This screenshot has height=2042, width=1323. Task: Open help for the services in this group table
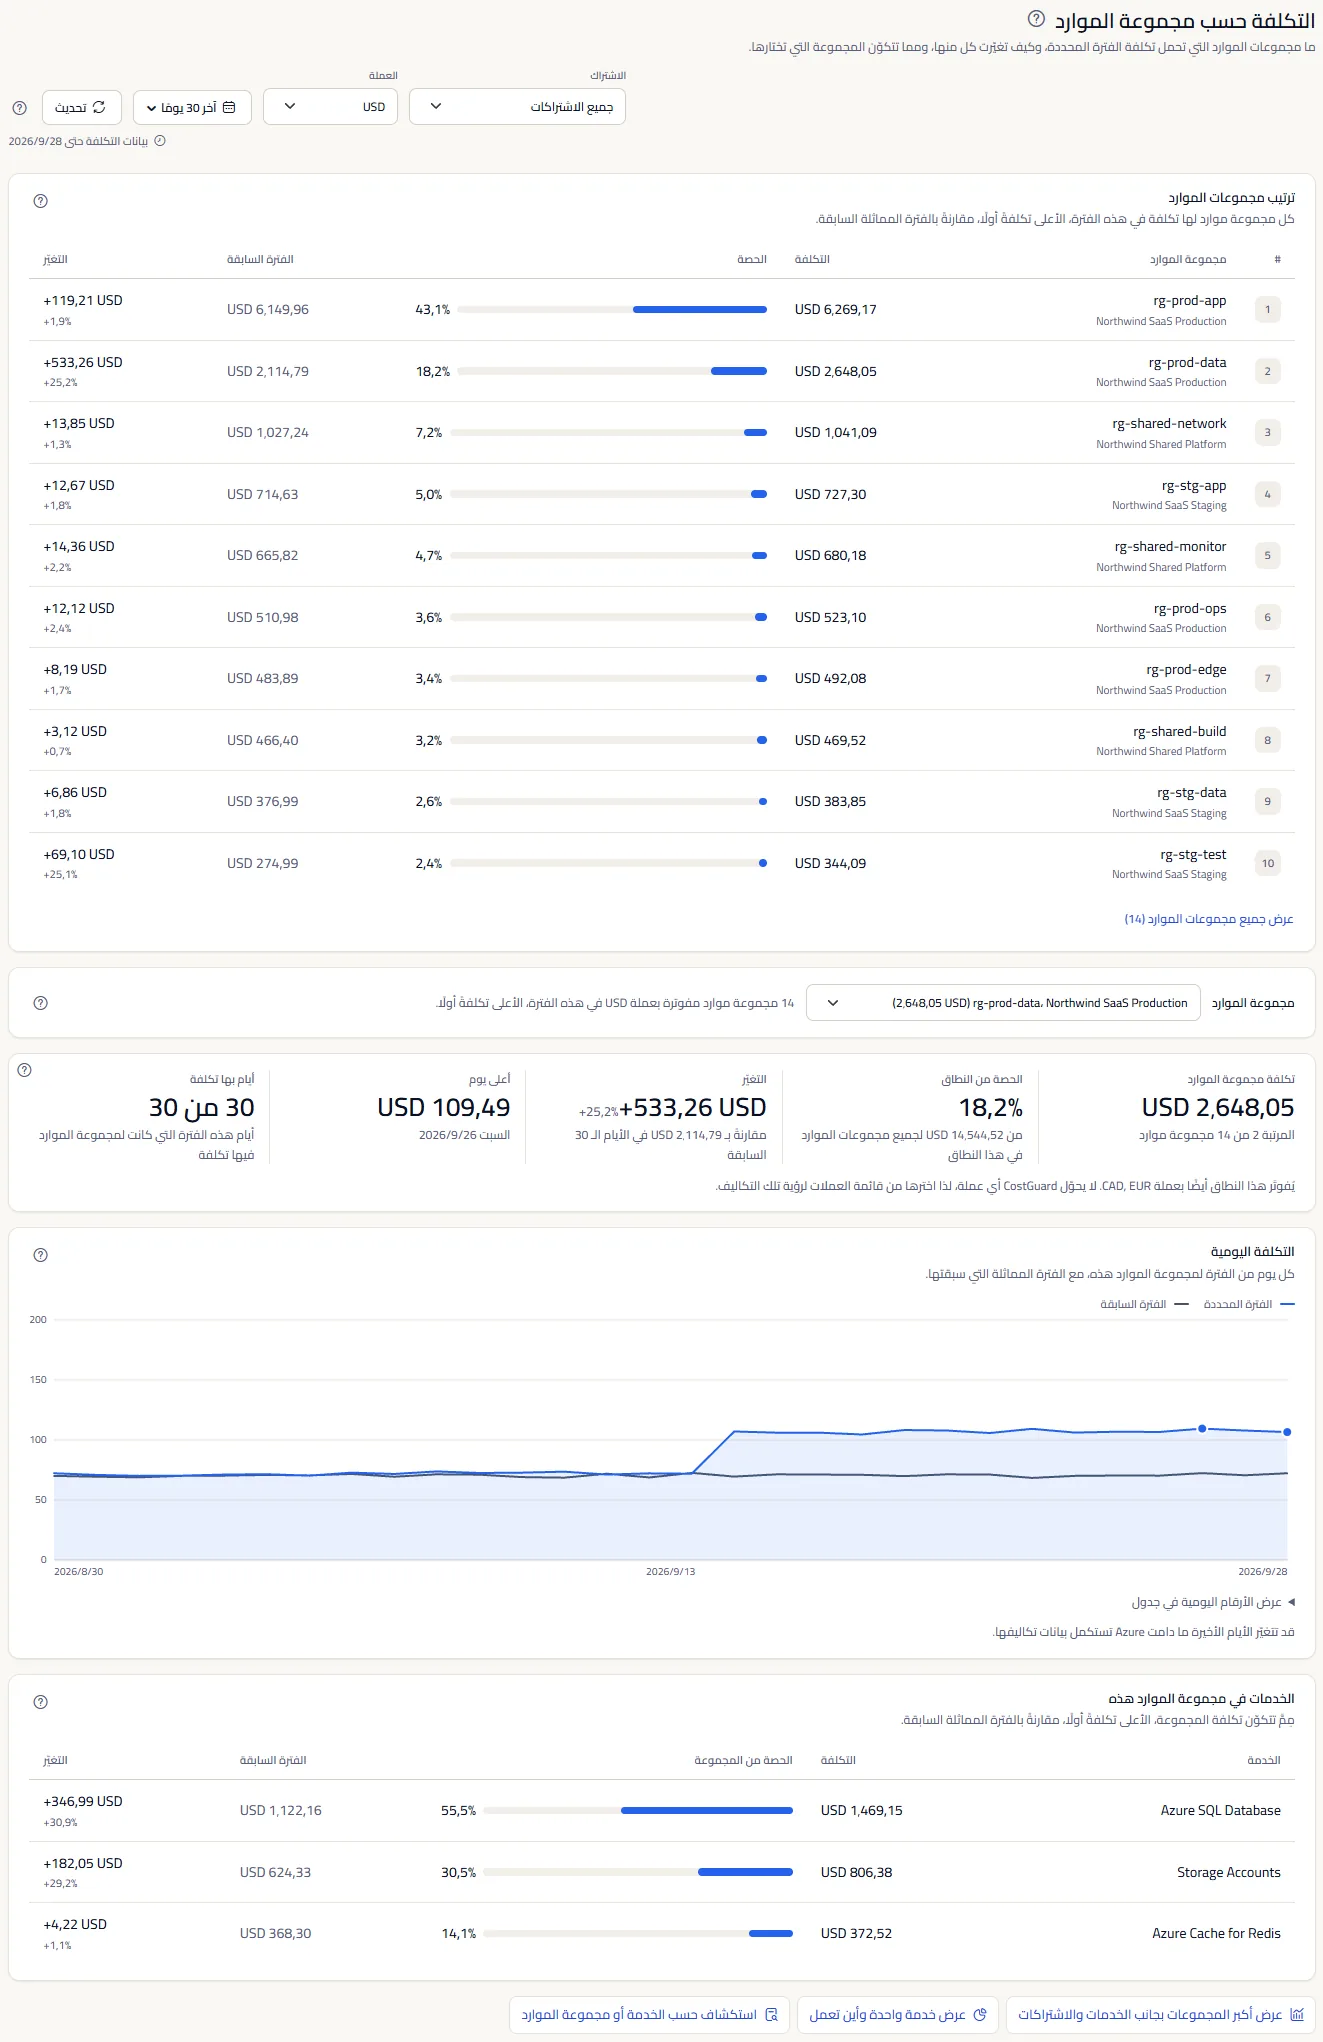40,1702
